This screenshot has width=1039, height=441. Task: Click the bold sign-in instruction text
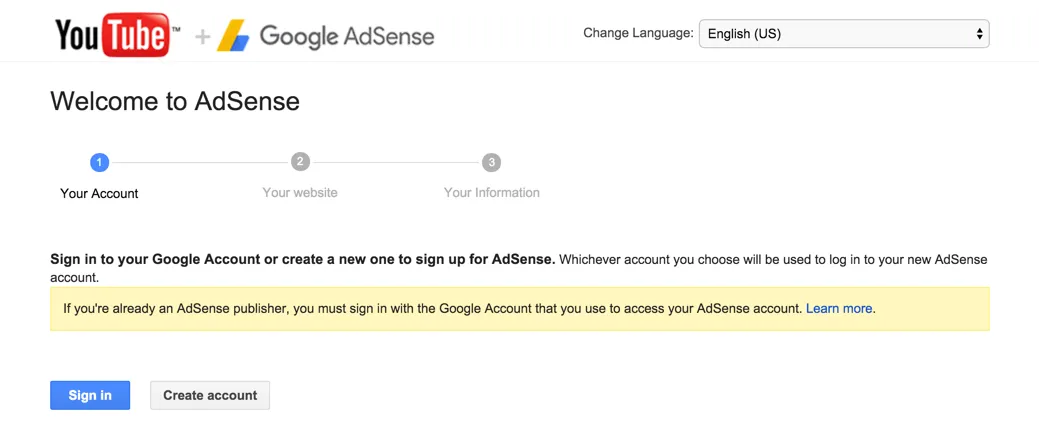[302, 259]
